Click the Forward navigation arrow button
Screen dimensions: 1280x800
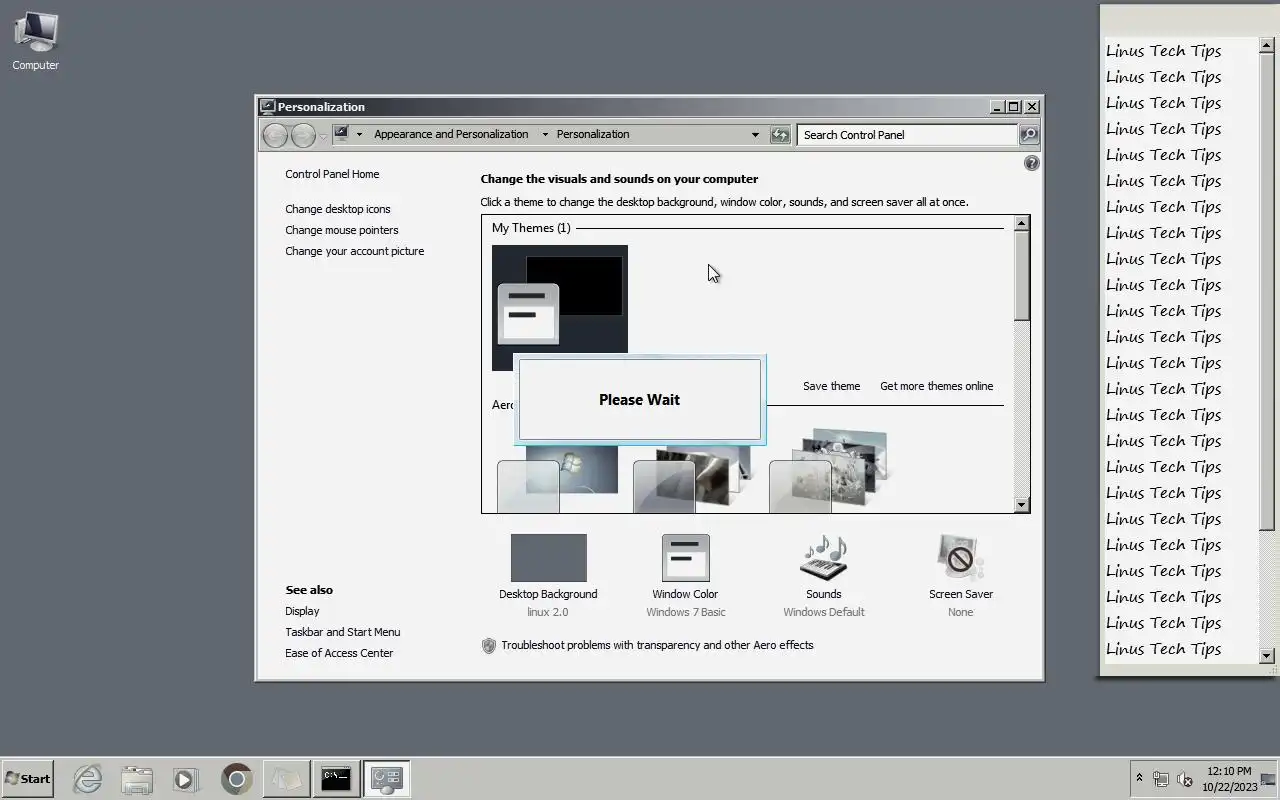coord(303,135)
